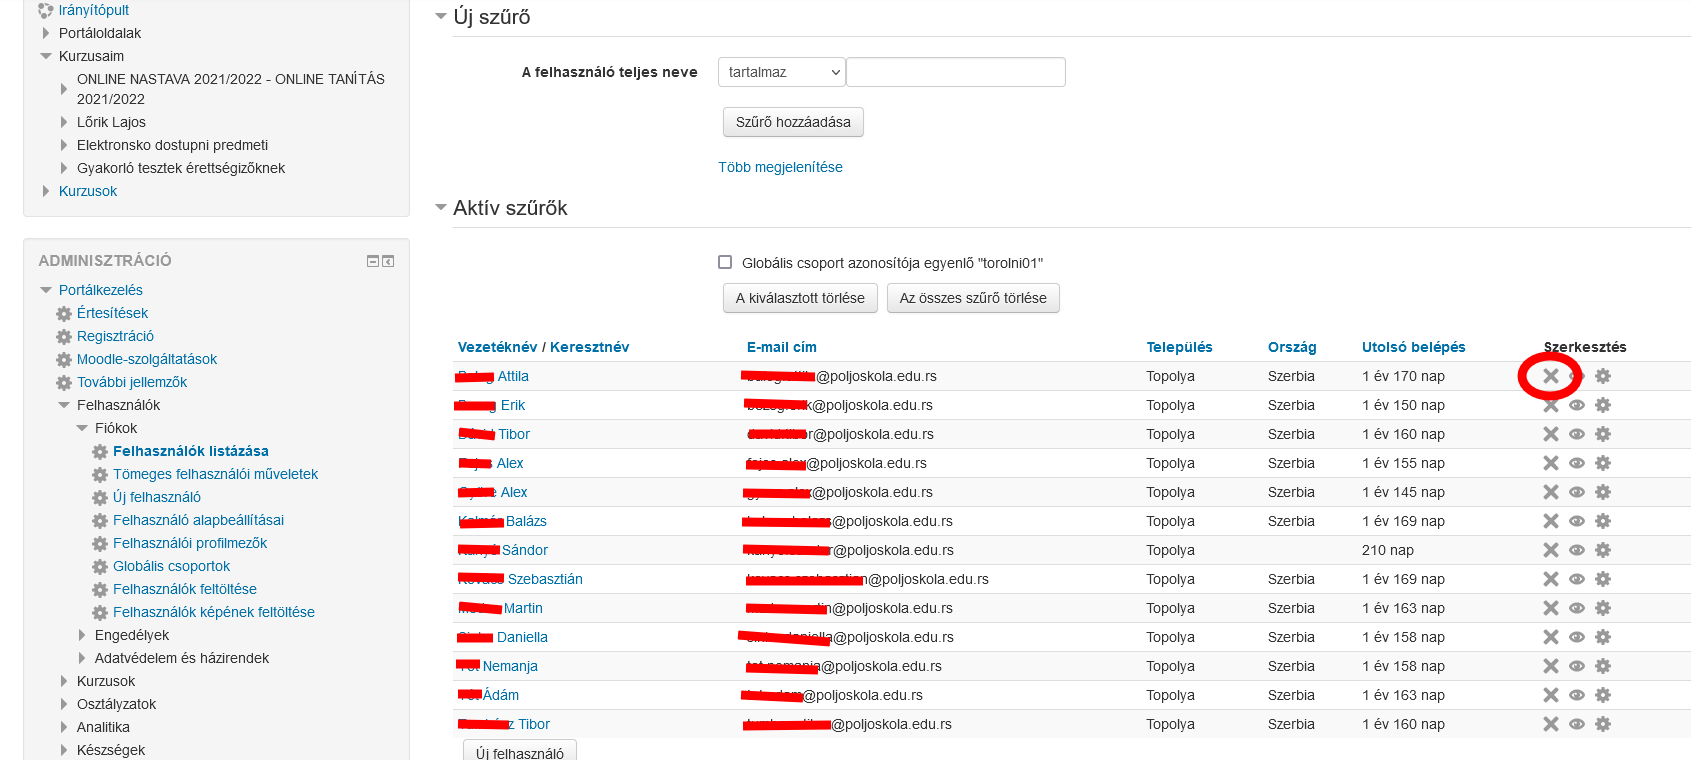Open Felhasználók listázása menu item
This screenshot has width=1691, height=760.
[191, 451]
